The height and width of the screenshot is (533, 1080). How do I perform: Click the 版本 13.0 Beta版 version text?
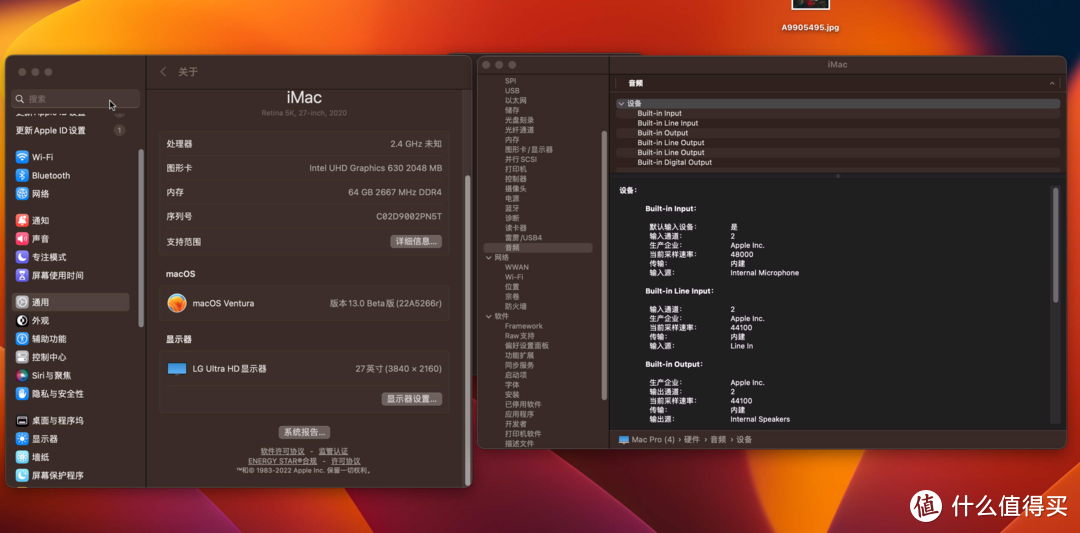(x=386, y=303)
